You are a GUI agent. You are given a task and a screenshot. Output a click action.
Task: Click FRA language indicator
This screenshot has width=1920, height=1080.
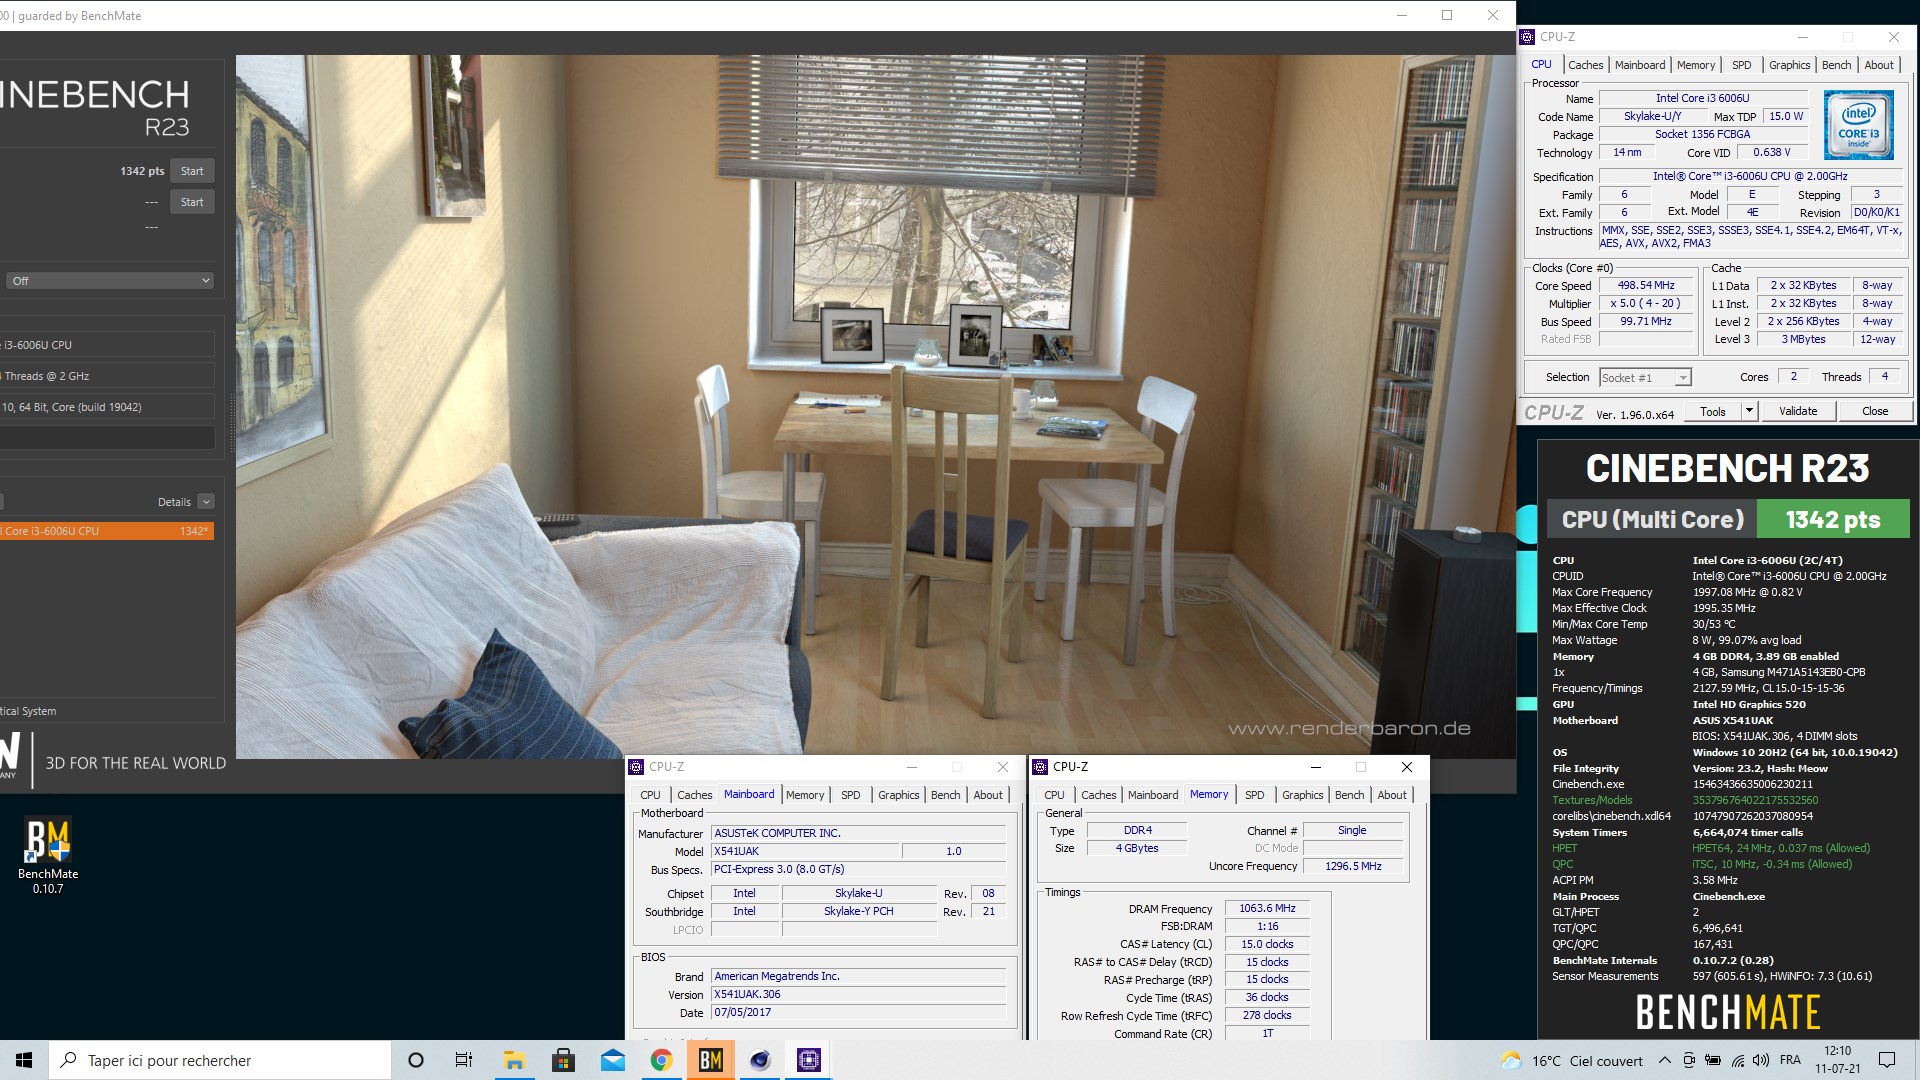1790,1060
